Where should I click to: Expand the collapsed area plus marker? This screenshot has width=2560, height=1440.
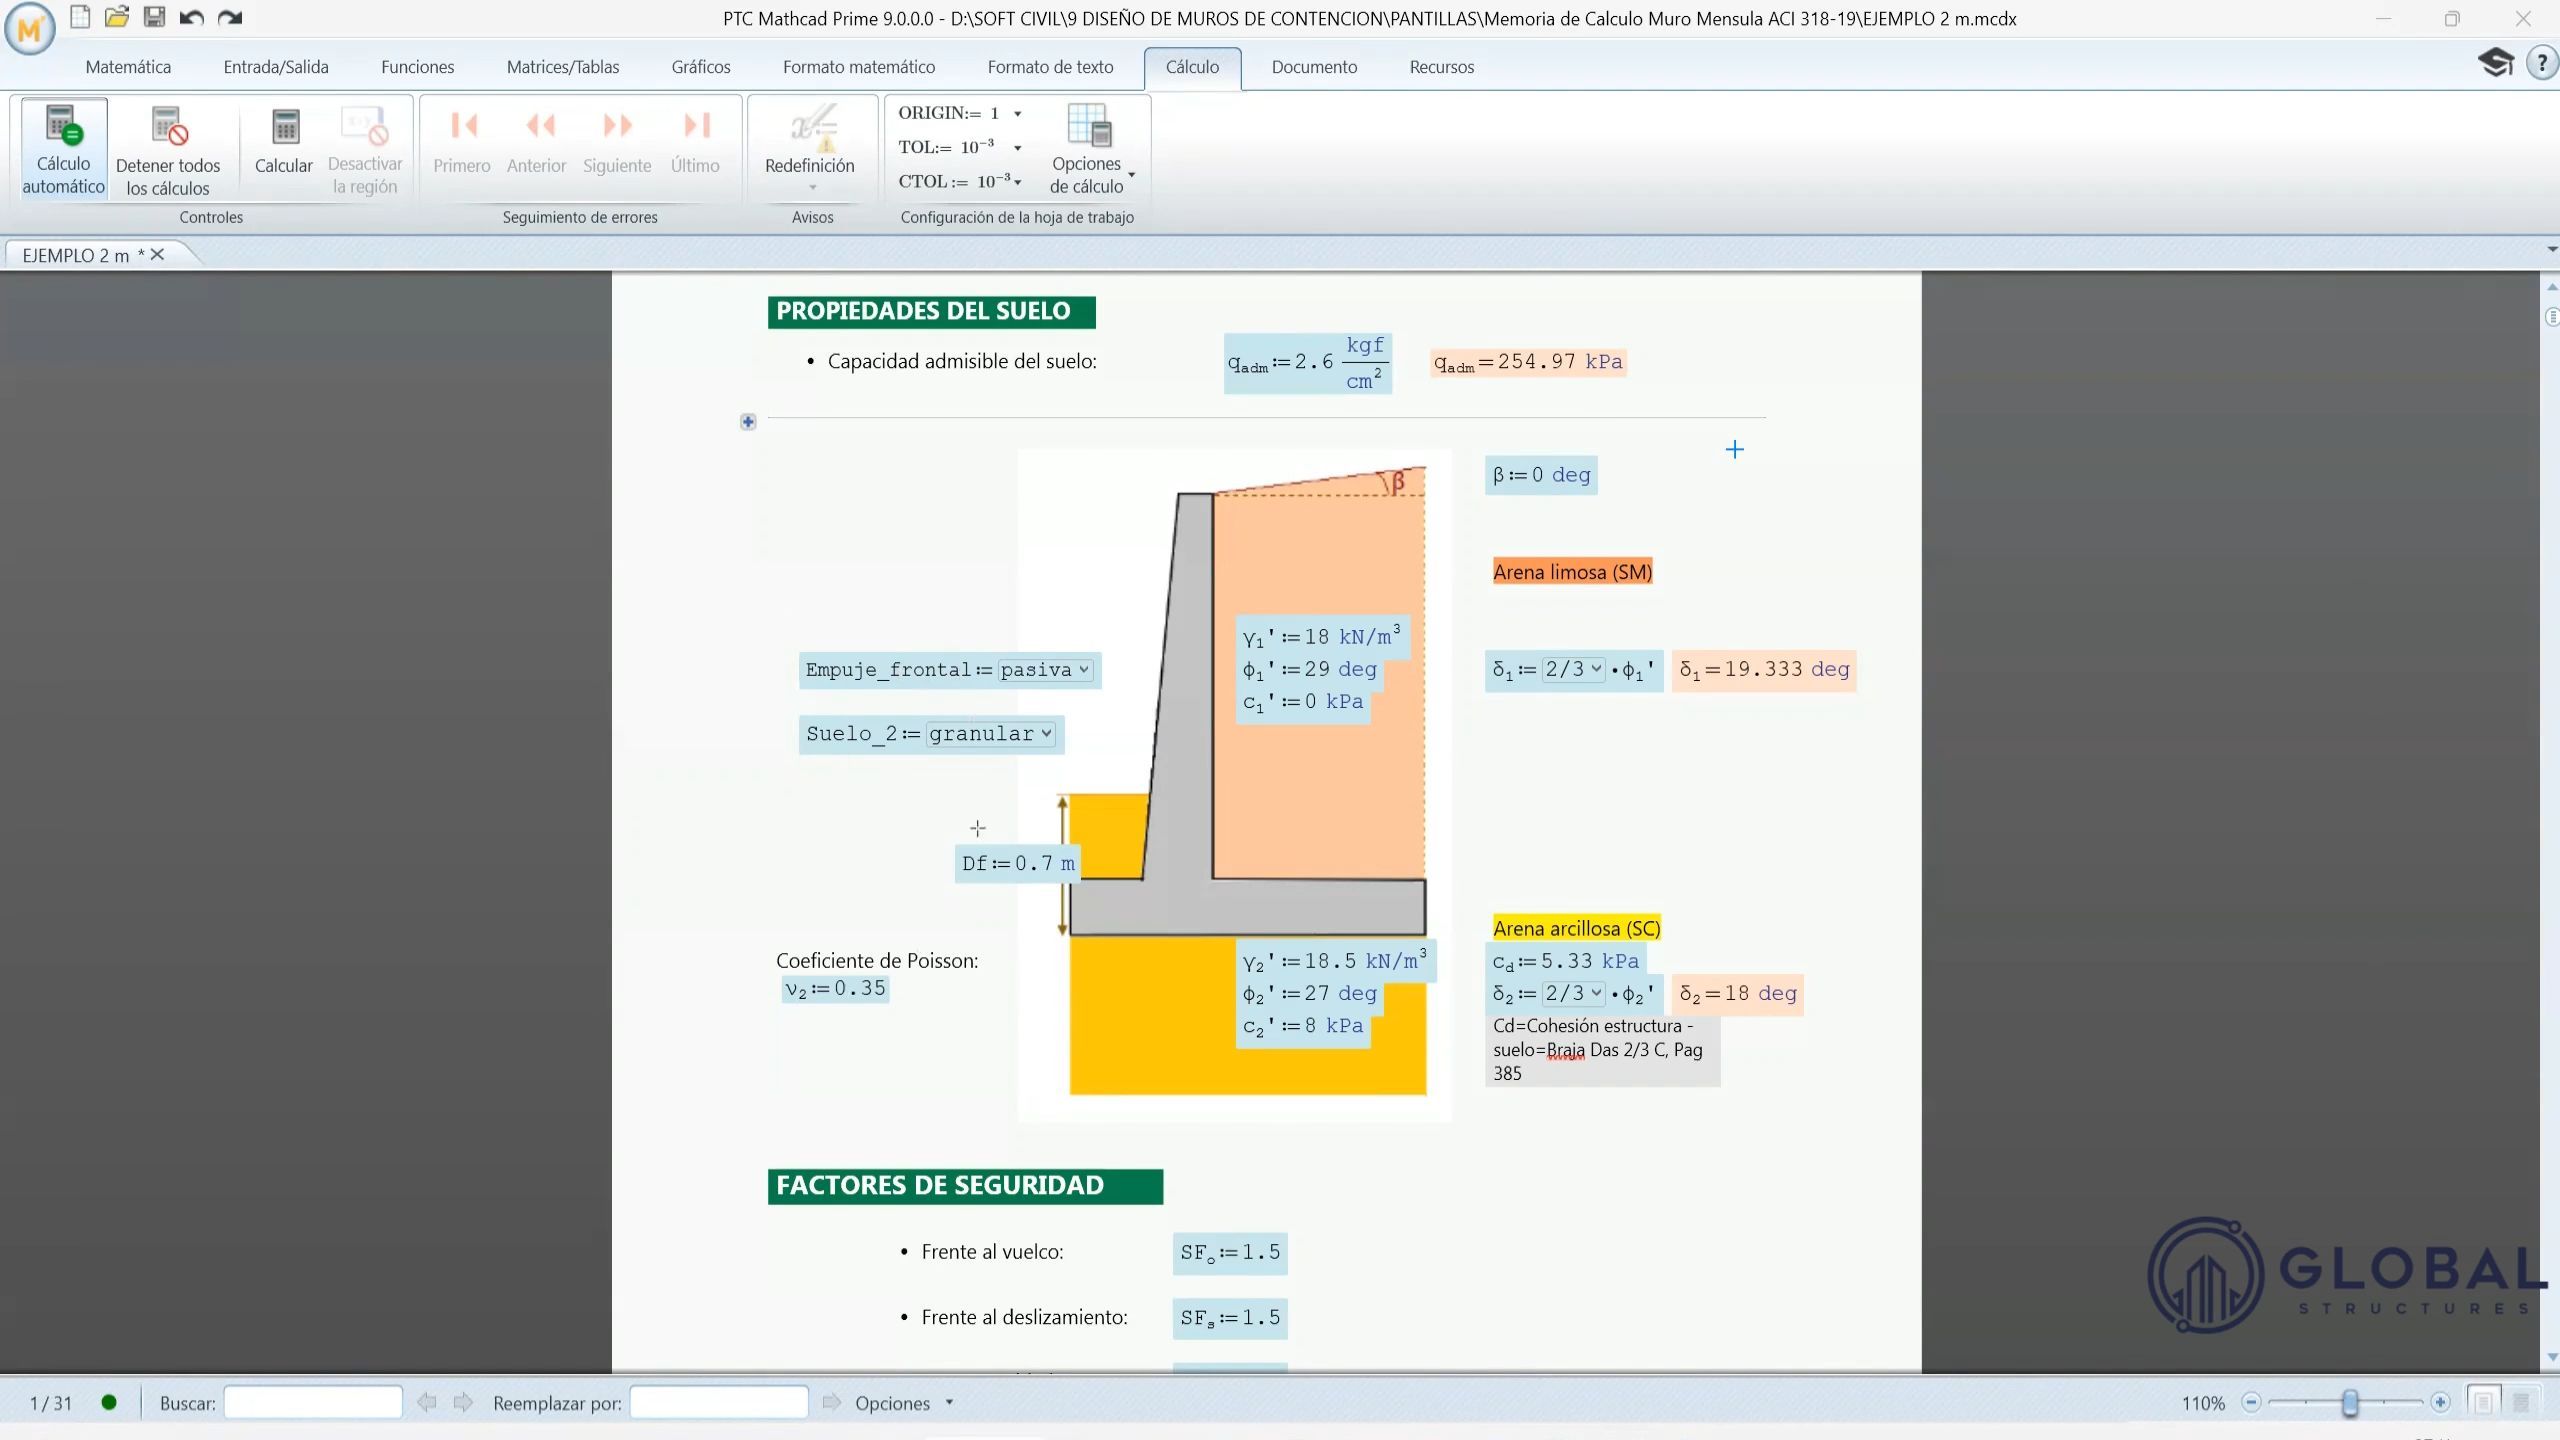(x=748, y=422)
